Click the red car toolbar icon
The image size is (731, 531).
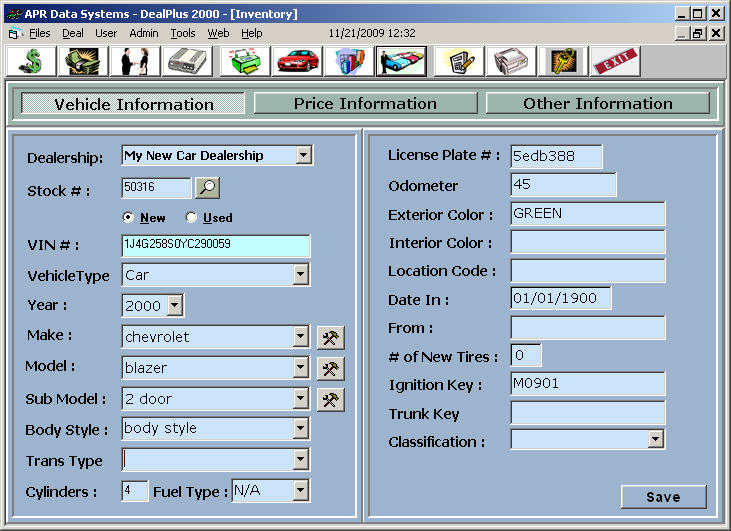point(297,61)
